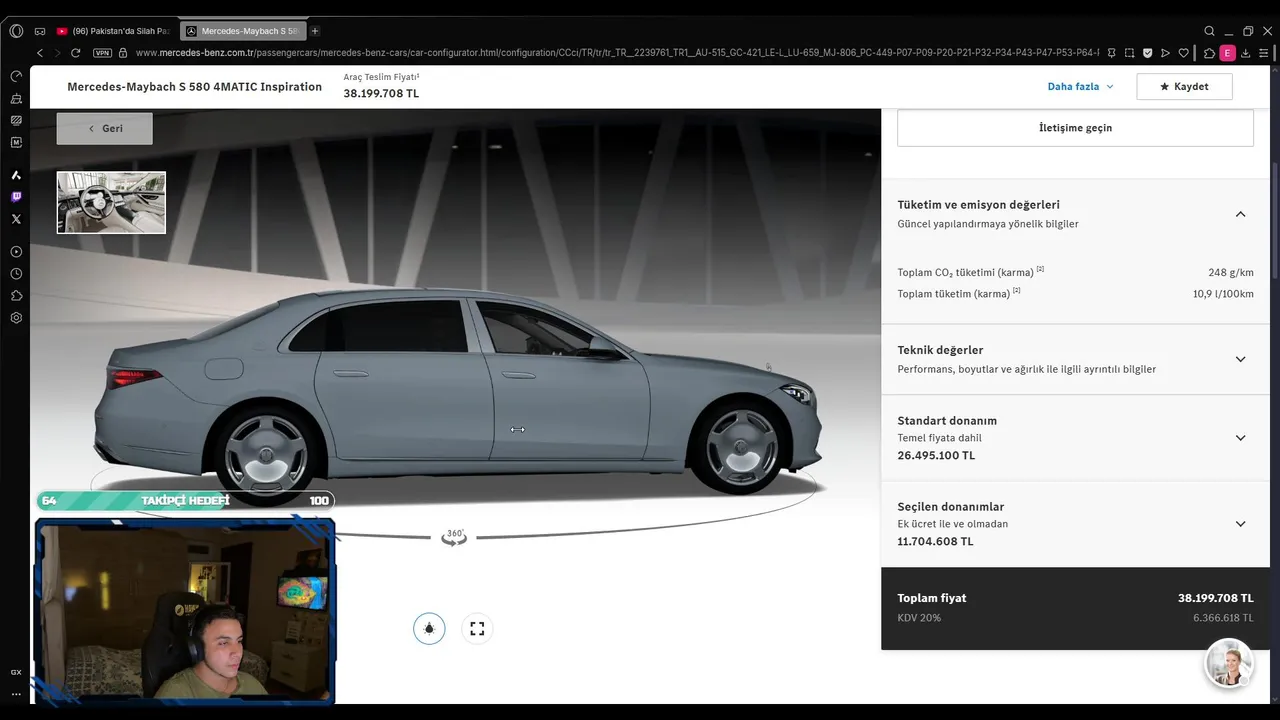Click the pin icon in address bar
Screen dimensions: 1280x720
click(x=1111, y=53)
